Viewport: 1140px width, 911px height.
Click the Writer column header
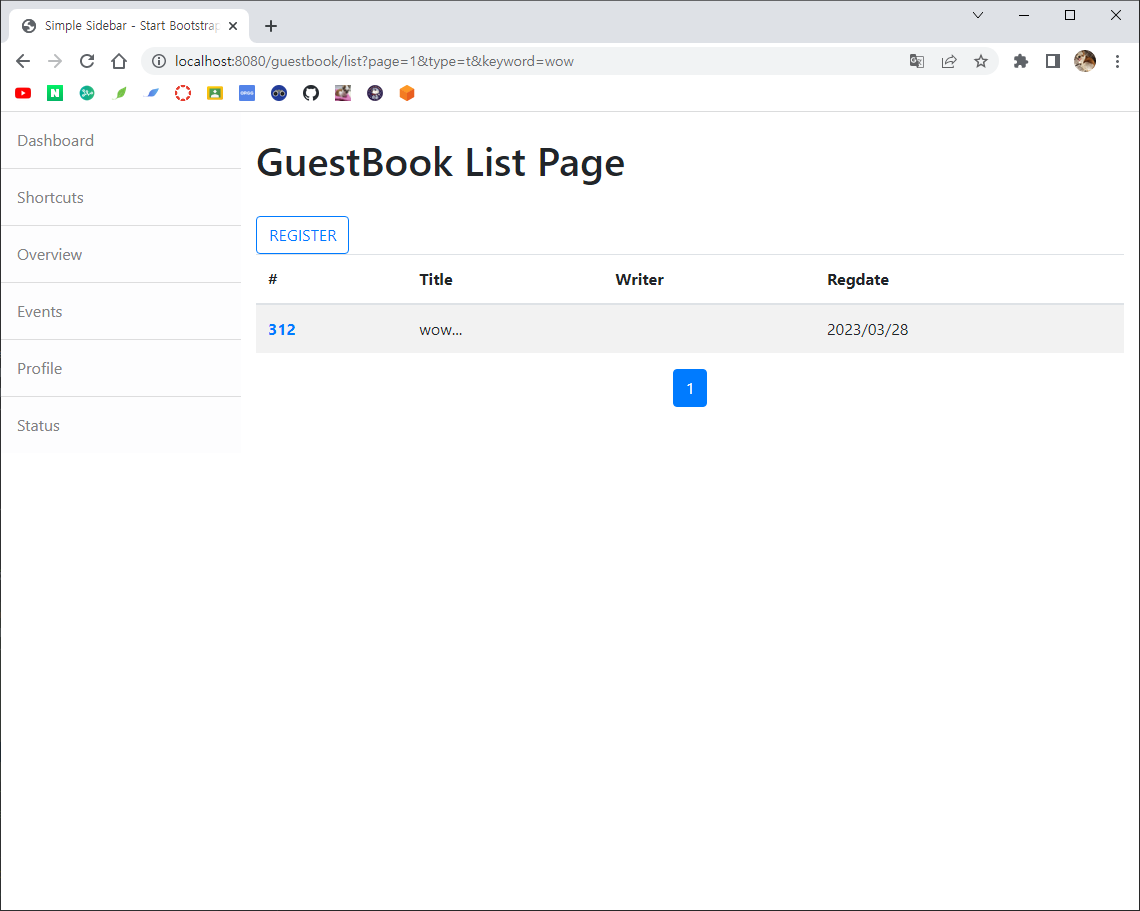tap(639, 280)
